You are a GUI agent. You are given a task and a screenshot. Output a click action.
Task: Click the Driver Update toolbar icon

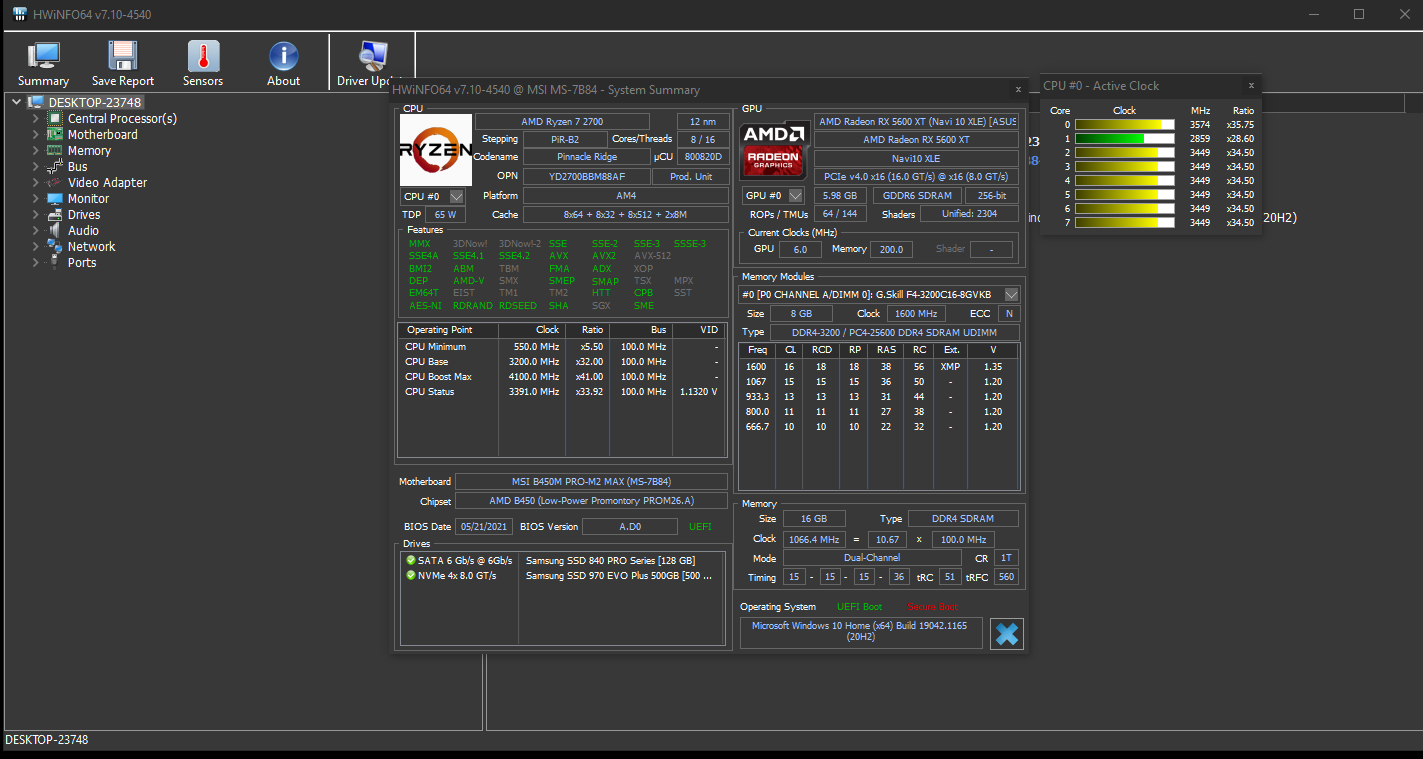372,57
